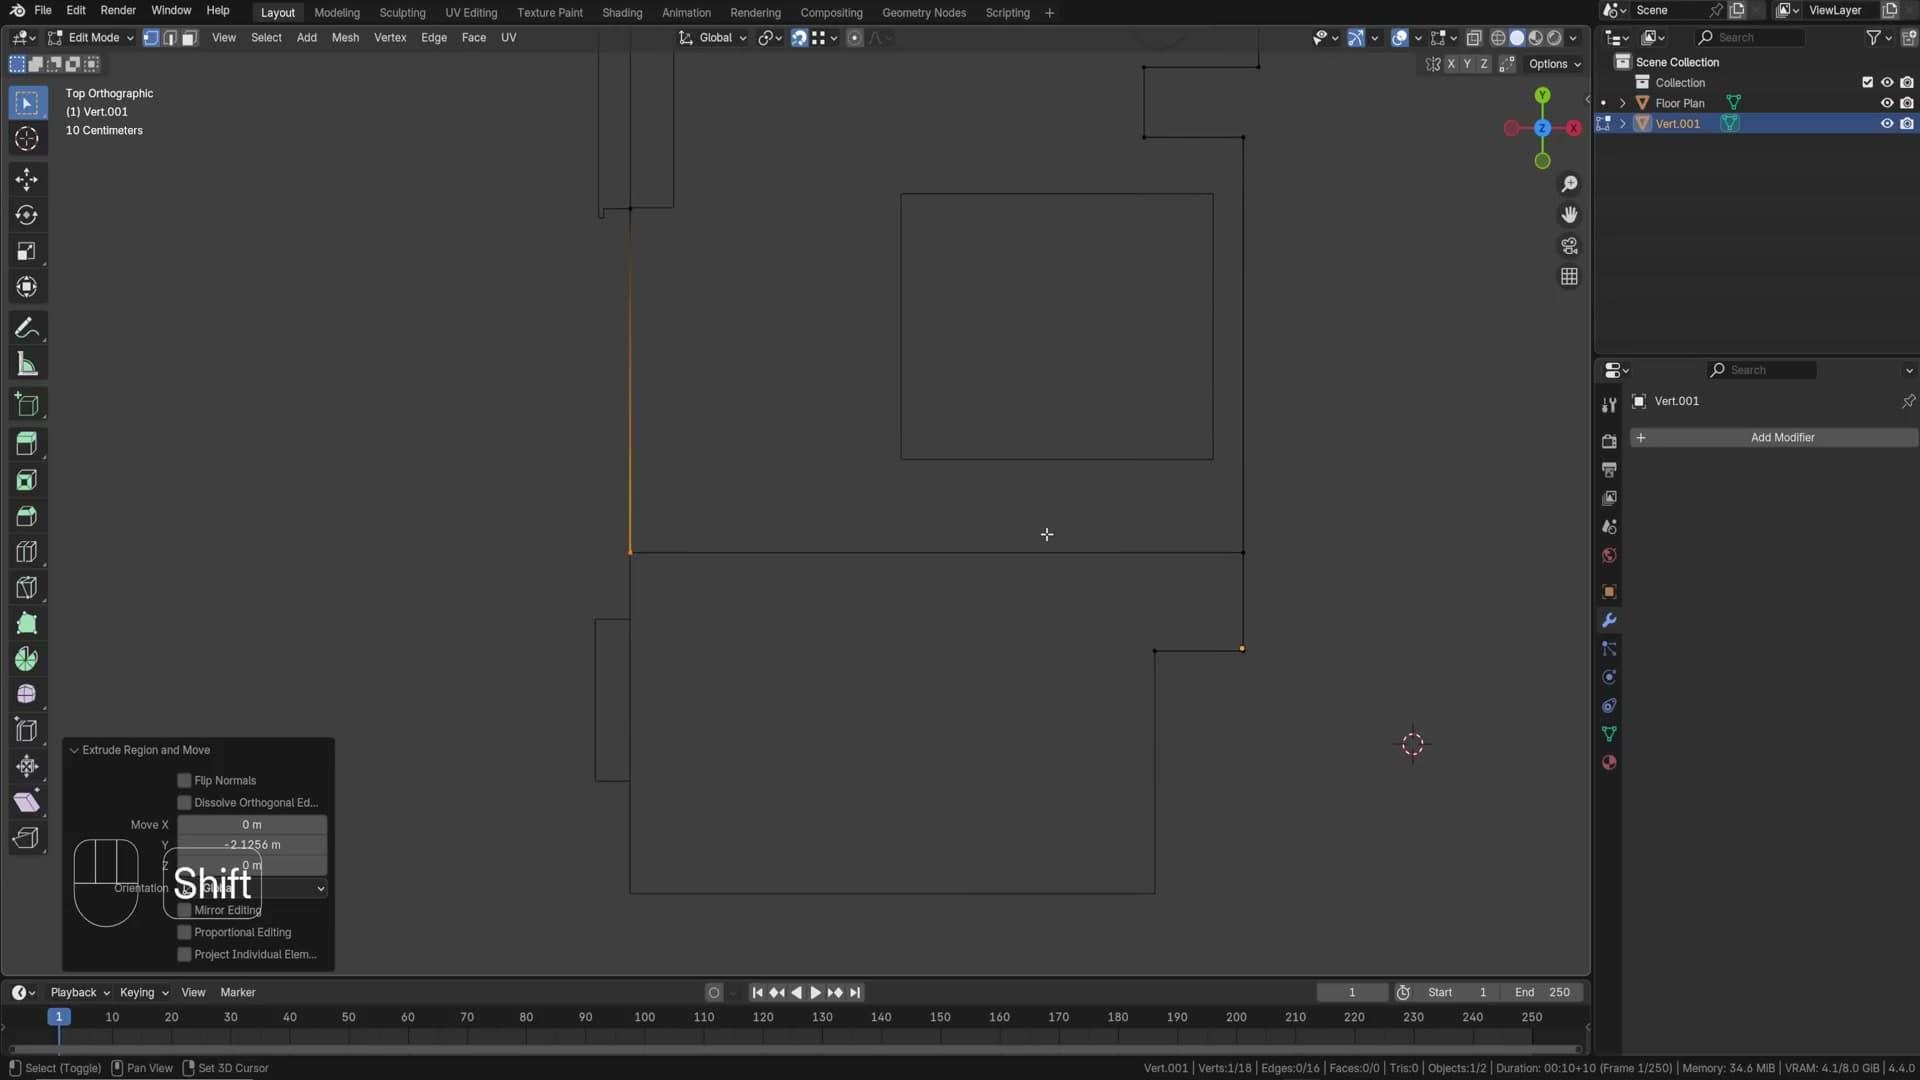Click the Move Y value field
The image size is (1920, 1080).
(x=252, y=845)
